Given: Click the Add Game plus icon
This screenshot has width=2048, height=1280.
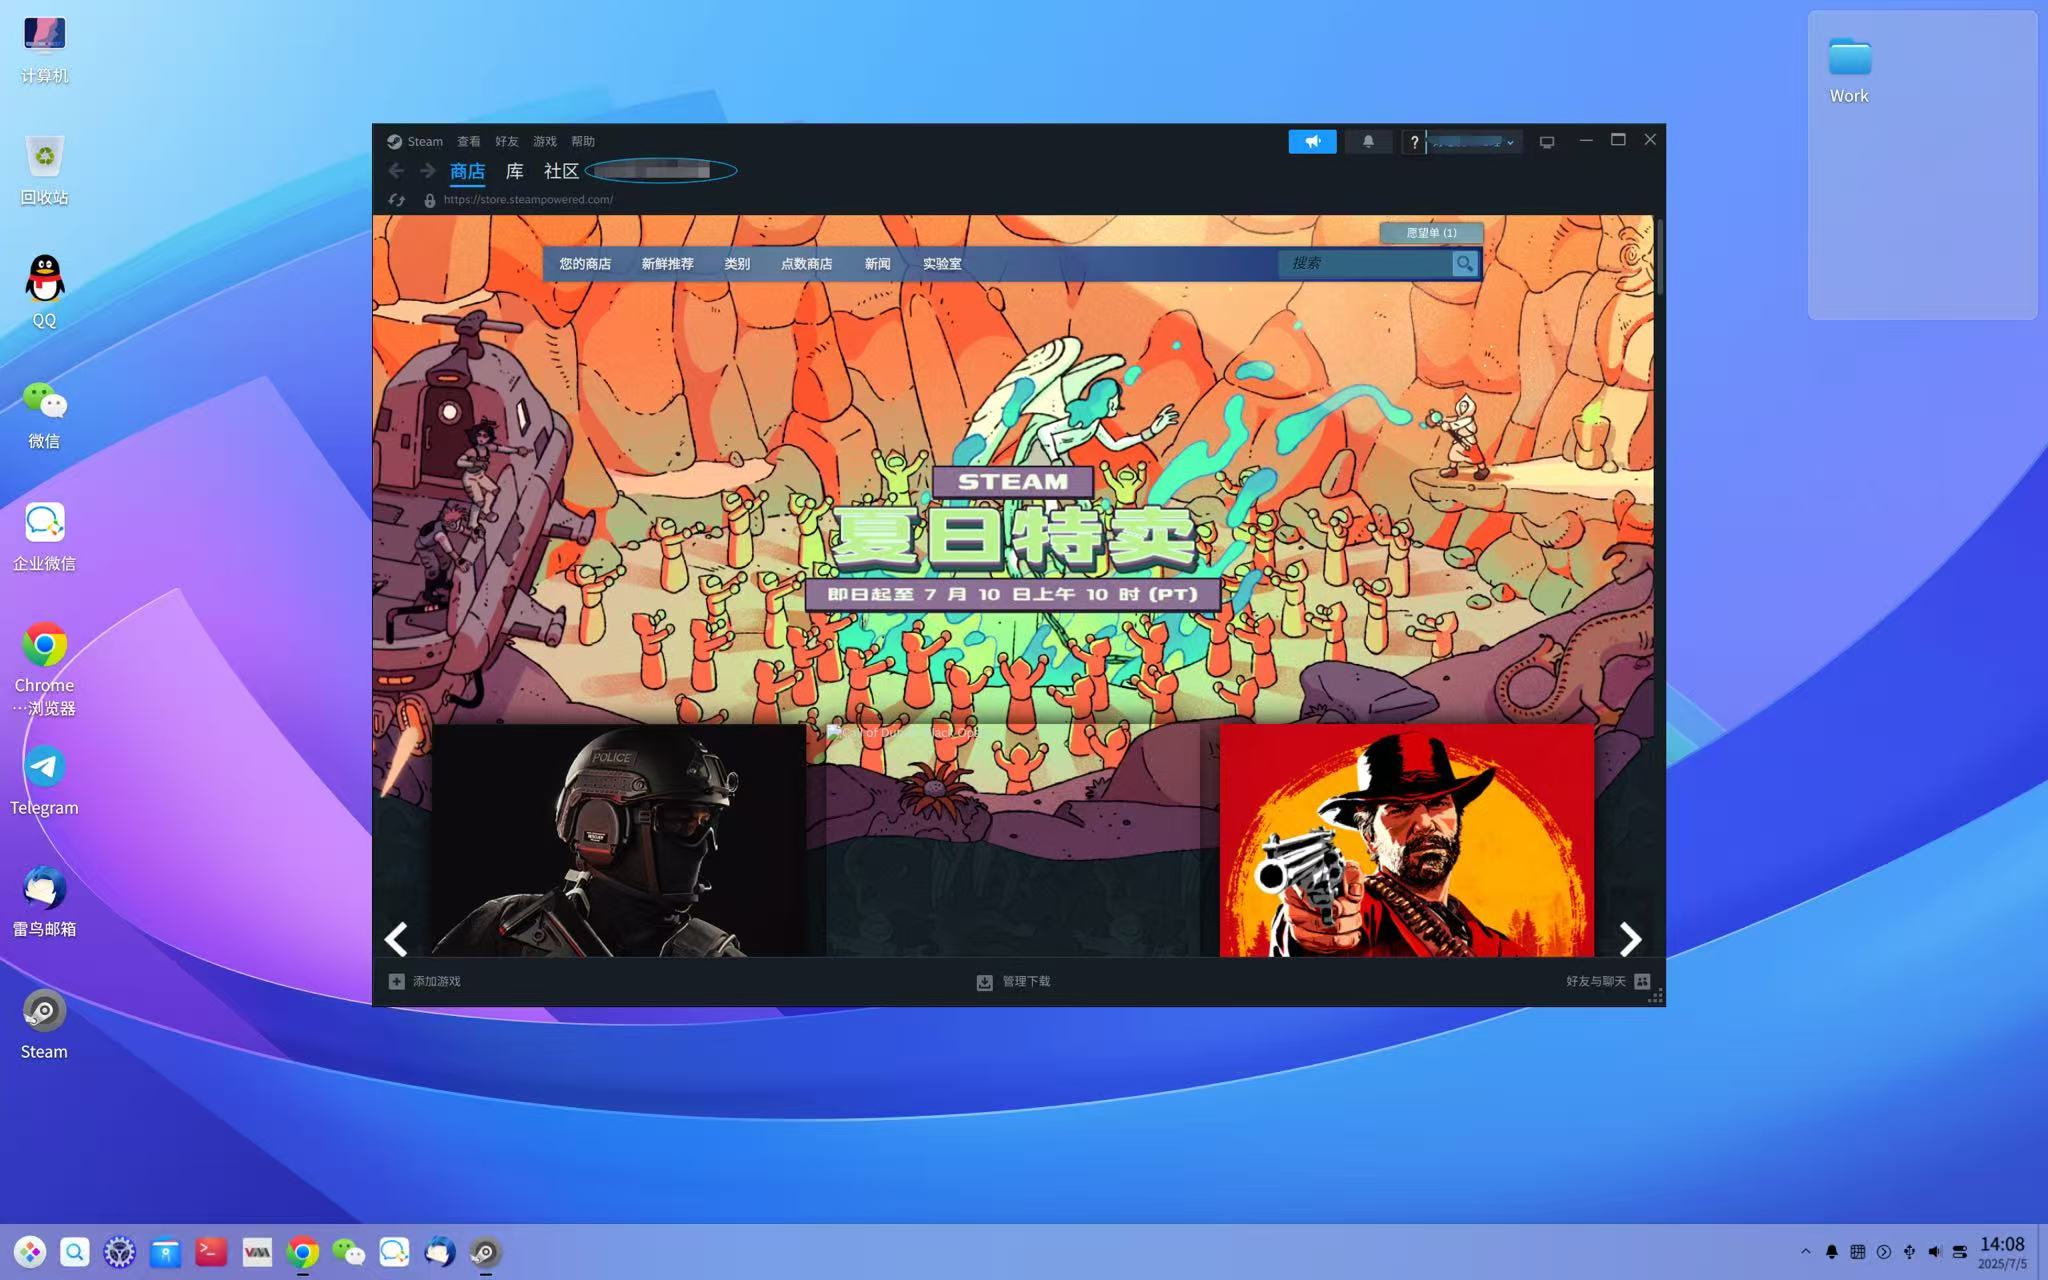Looking at the screenshot, I should click(396, 981).
